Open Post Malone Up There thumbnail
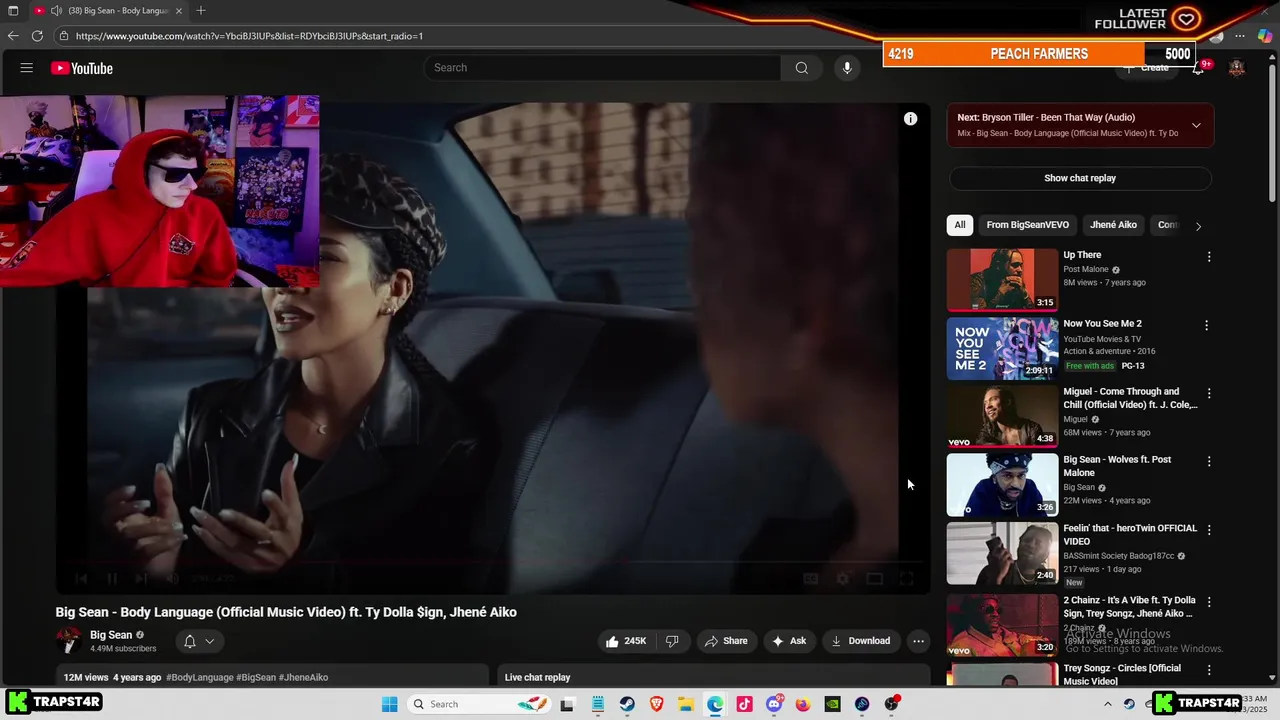The image size is (1280, 720). (1002, 280)
